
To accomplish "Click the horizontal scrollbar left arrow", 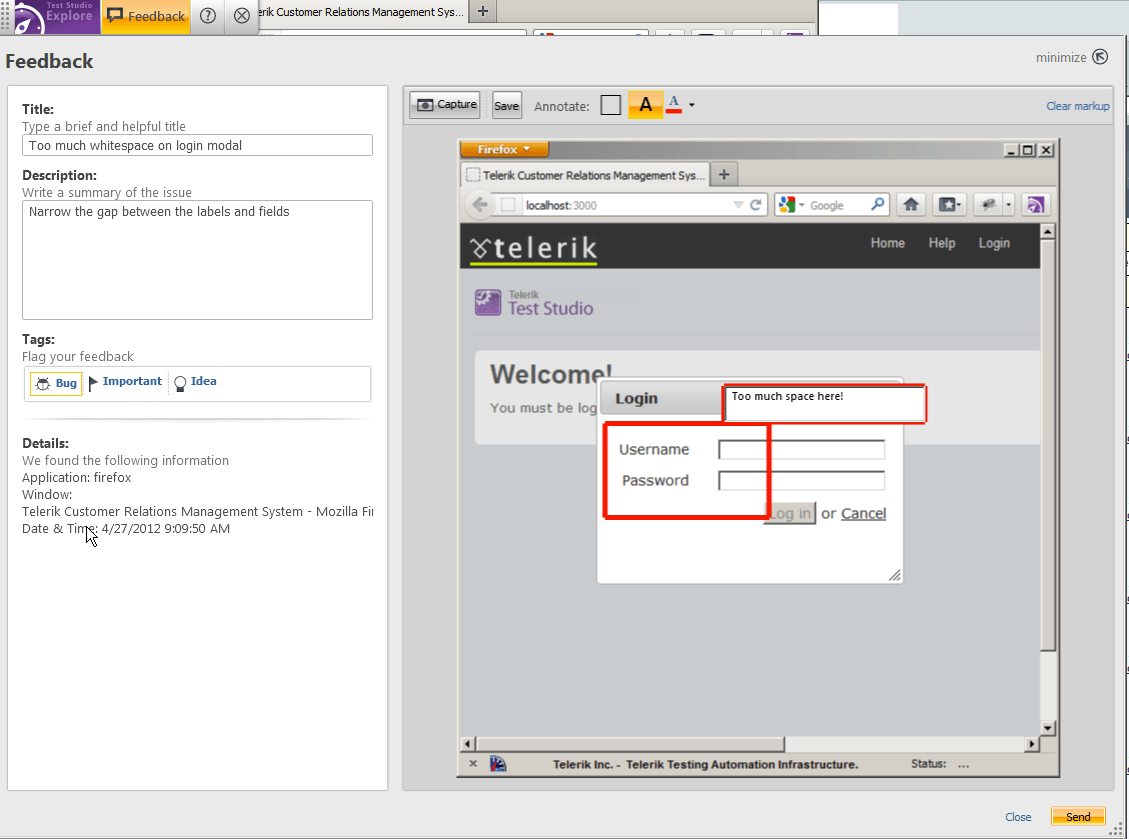I will coord(468,744).
